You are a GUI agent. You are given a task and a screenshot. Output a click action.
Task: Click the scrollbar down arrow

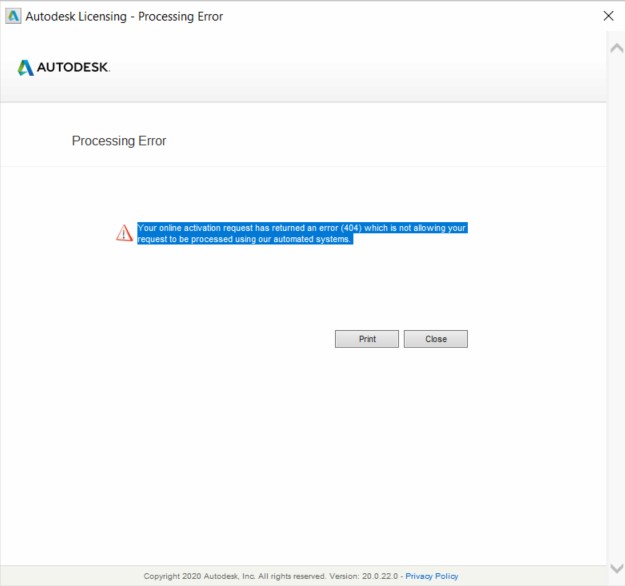coord(617,568)
